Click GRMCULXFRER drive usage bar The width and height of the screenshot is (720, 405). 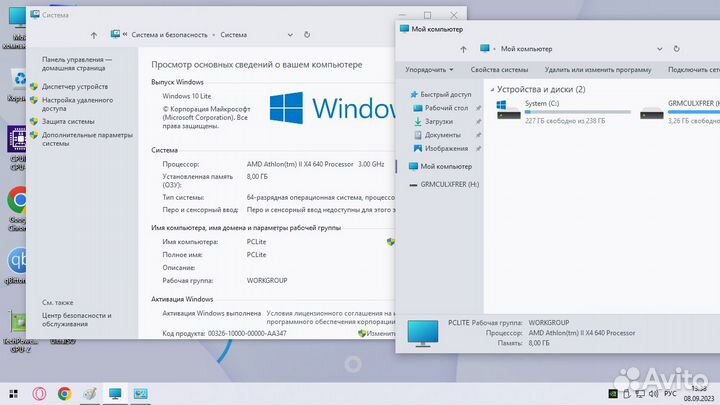[694, 112]
